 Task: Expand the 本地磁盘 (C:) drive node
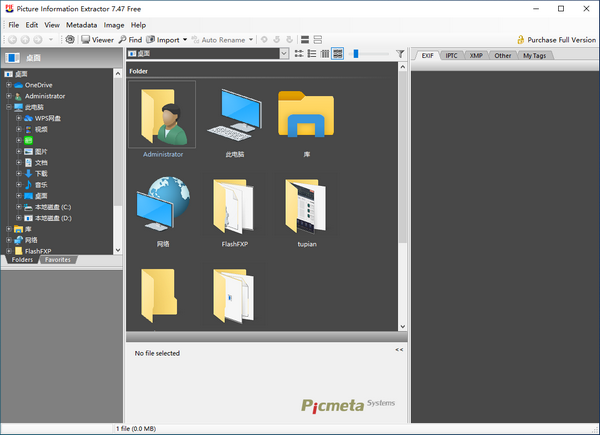18,207
